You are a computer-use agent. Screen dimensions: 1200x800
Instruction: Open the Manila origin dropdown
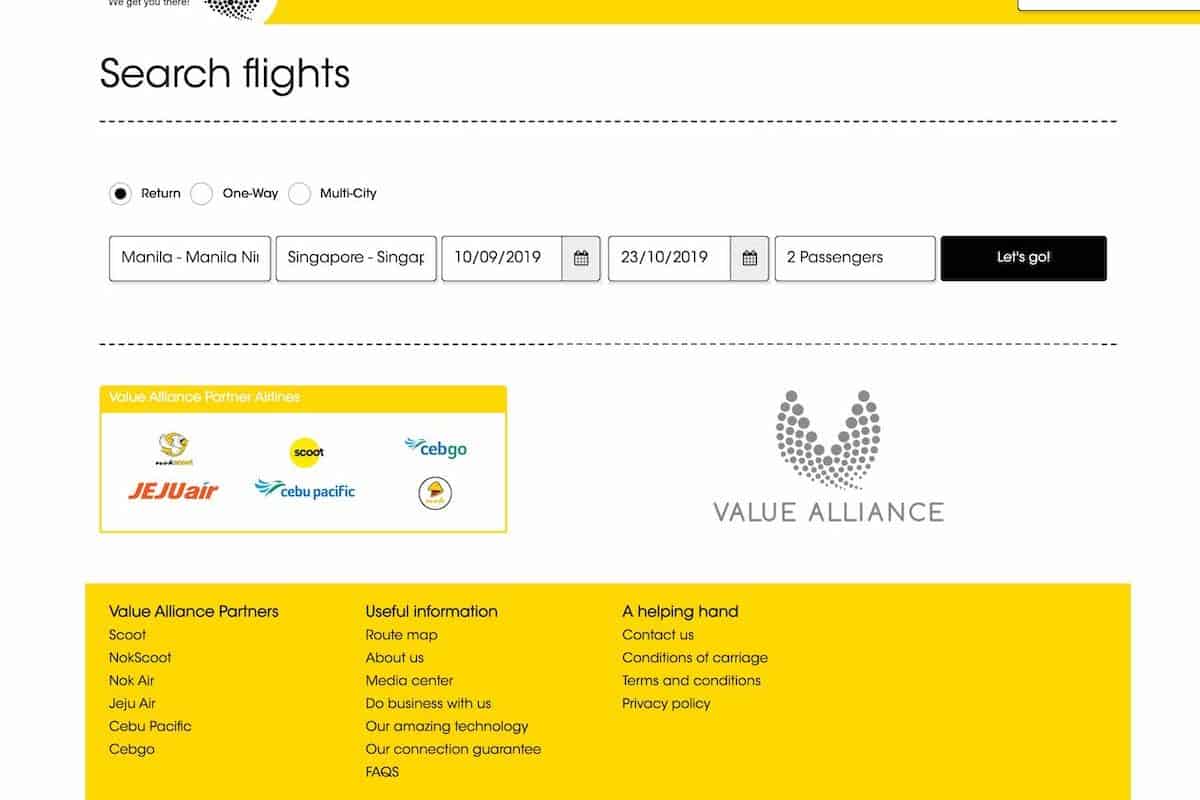click(190, 258)
